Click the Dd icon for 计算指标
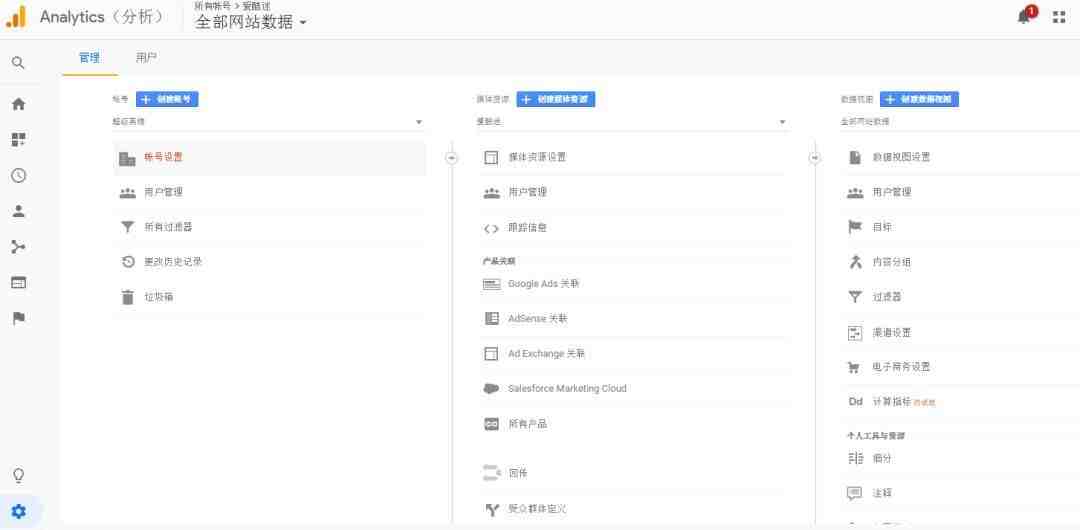This screenshot has height=530, width=1080. point(855,402)
